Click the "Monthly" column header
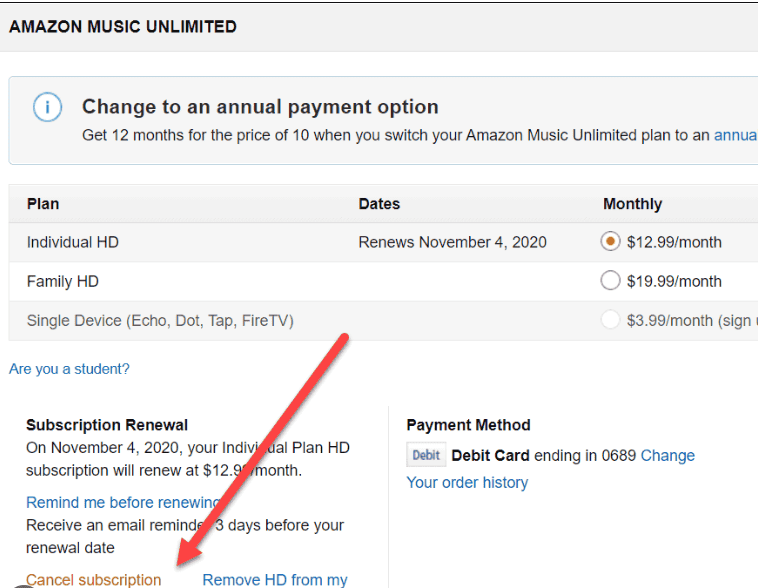This screenshot has width=758, height=588. pyautogui.click(x=632, y=204)
